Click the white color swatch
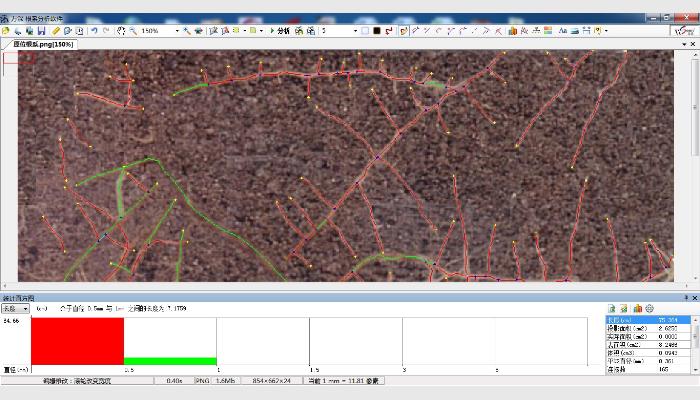 click(364, 31)
